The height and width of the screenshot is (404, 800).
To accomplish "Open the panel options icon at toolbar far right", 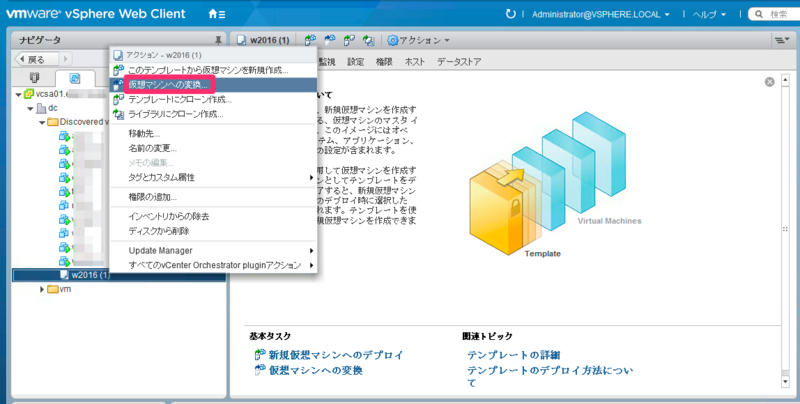I will tap(782, 40).
